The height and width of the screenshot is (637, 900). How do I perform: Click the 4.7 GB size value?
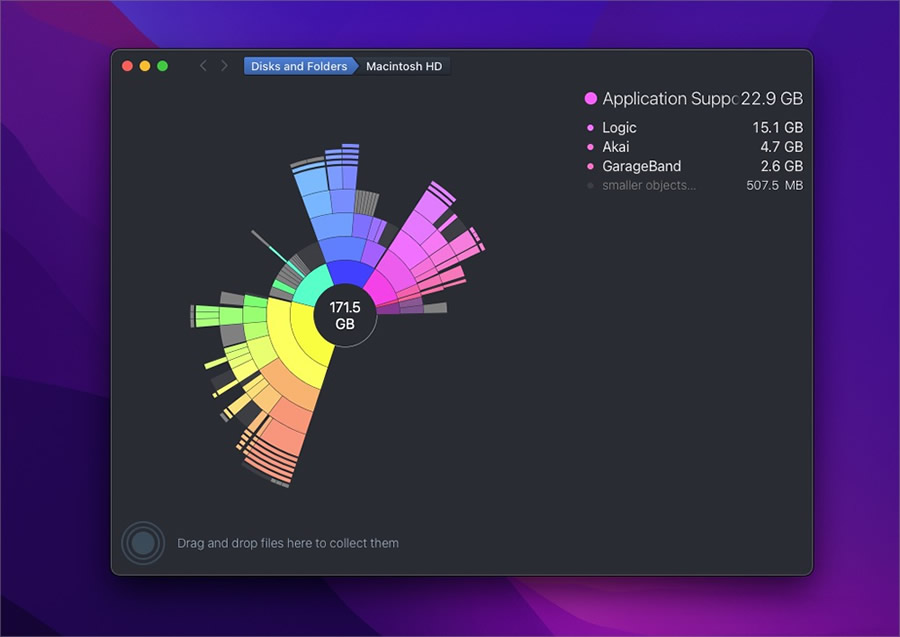(781, 147)
